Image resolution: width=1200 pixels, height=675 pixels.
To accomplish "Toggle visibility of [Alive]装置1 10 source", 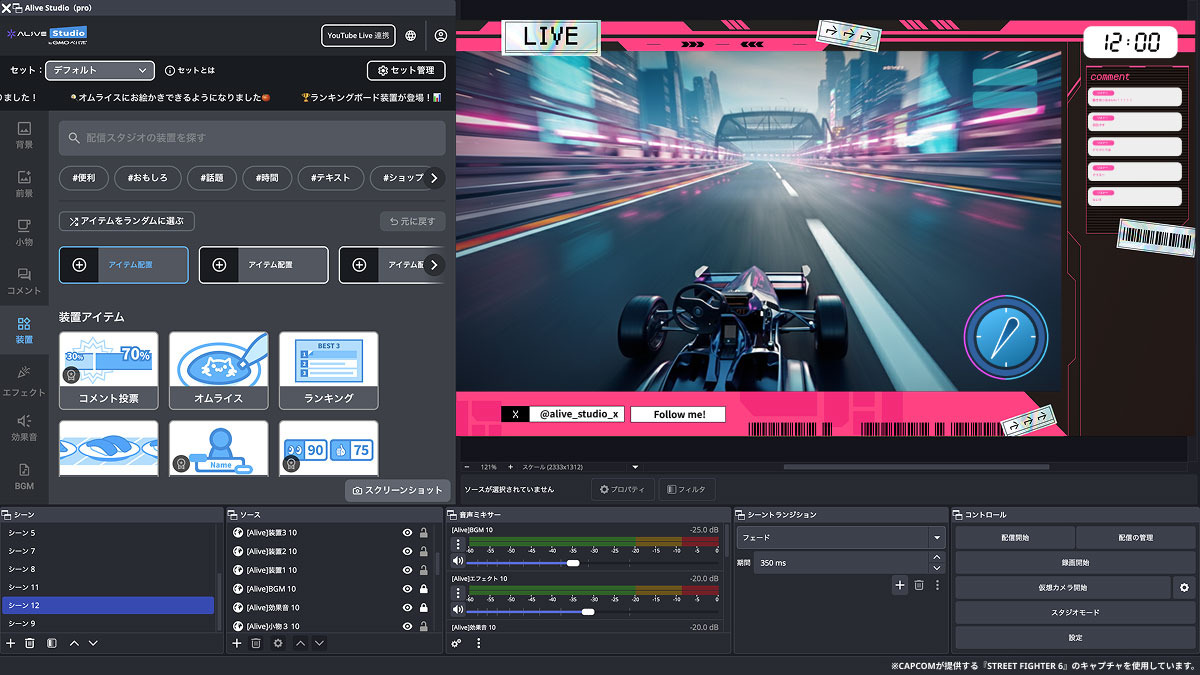I will 407,570.
